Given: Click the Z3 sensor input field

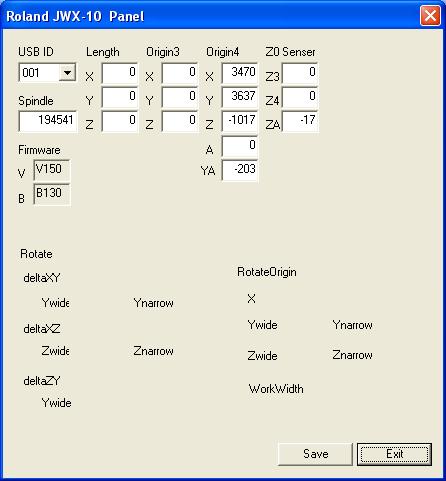Looking at the screenshot, I should click(300, 73).
